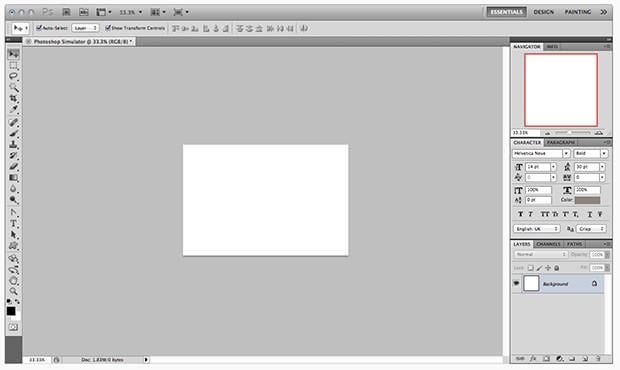Select the Pen tool

13,213
